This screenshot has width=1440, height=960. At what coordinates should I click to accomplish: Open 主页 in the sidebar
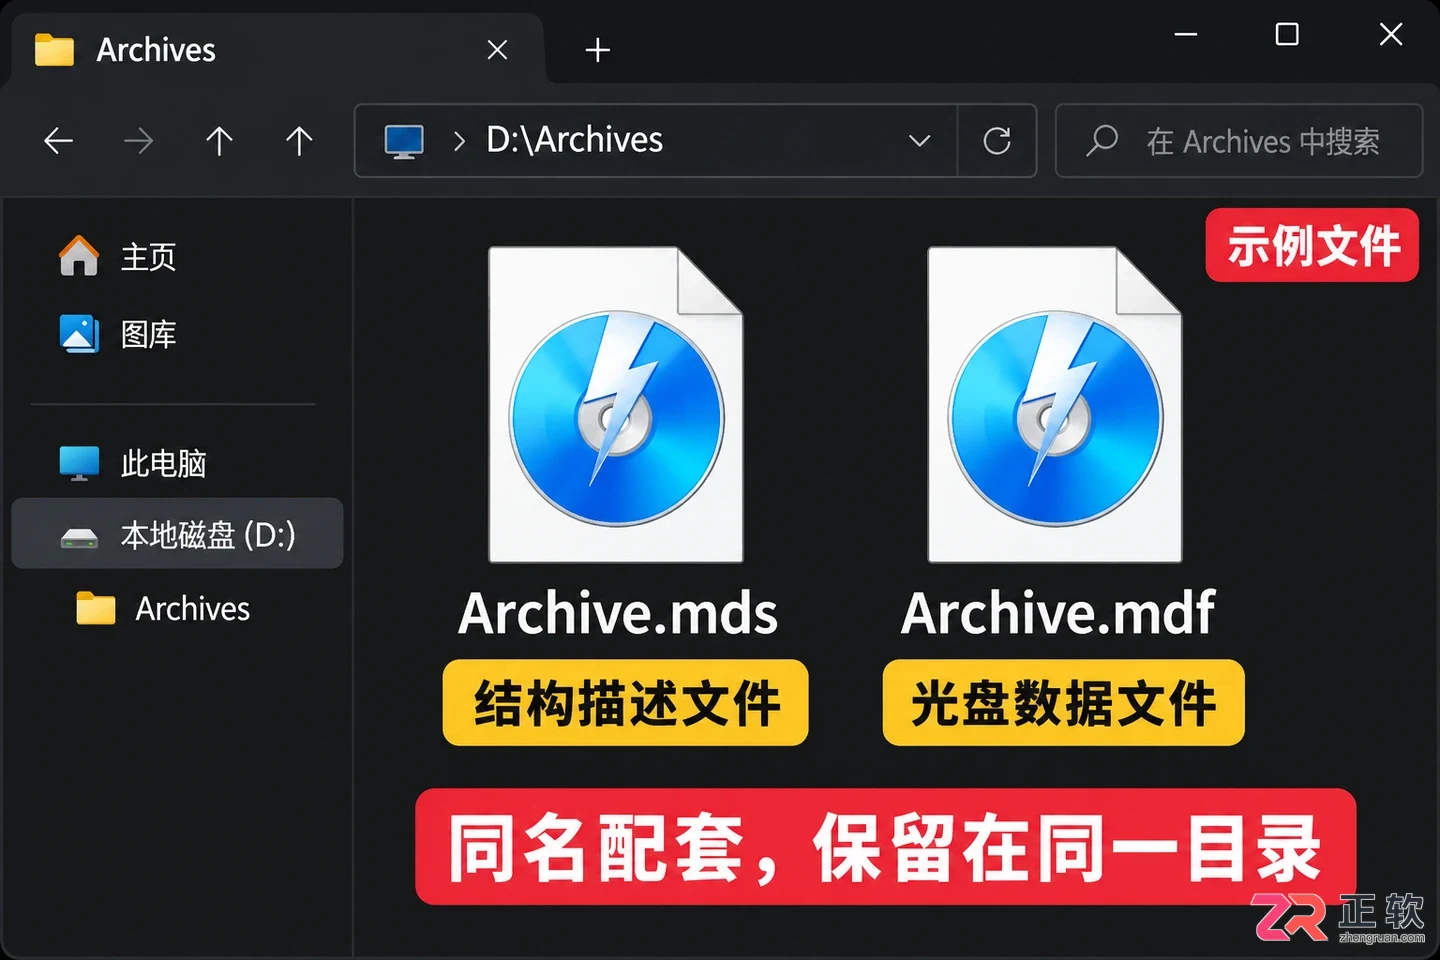coord(178,257)
